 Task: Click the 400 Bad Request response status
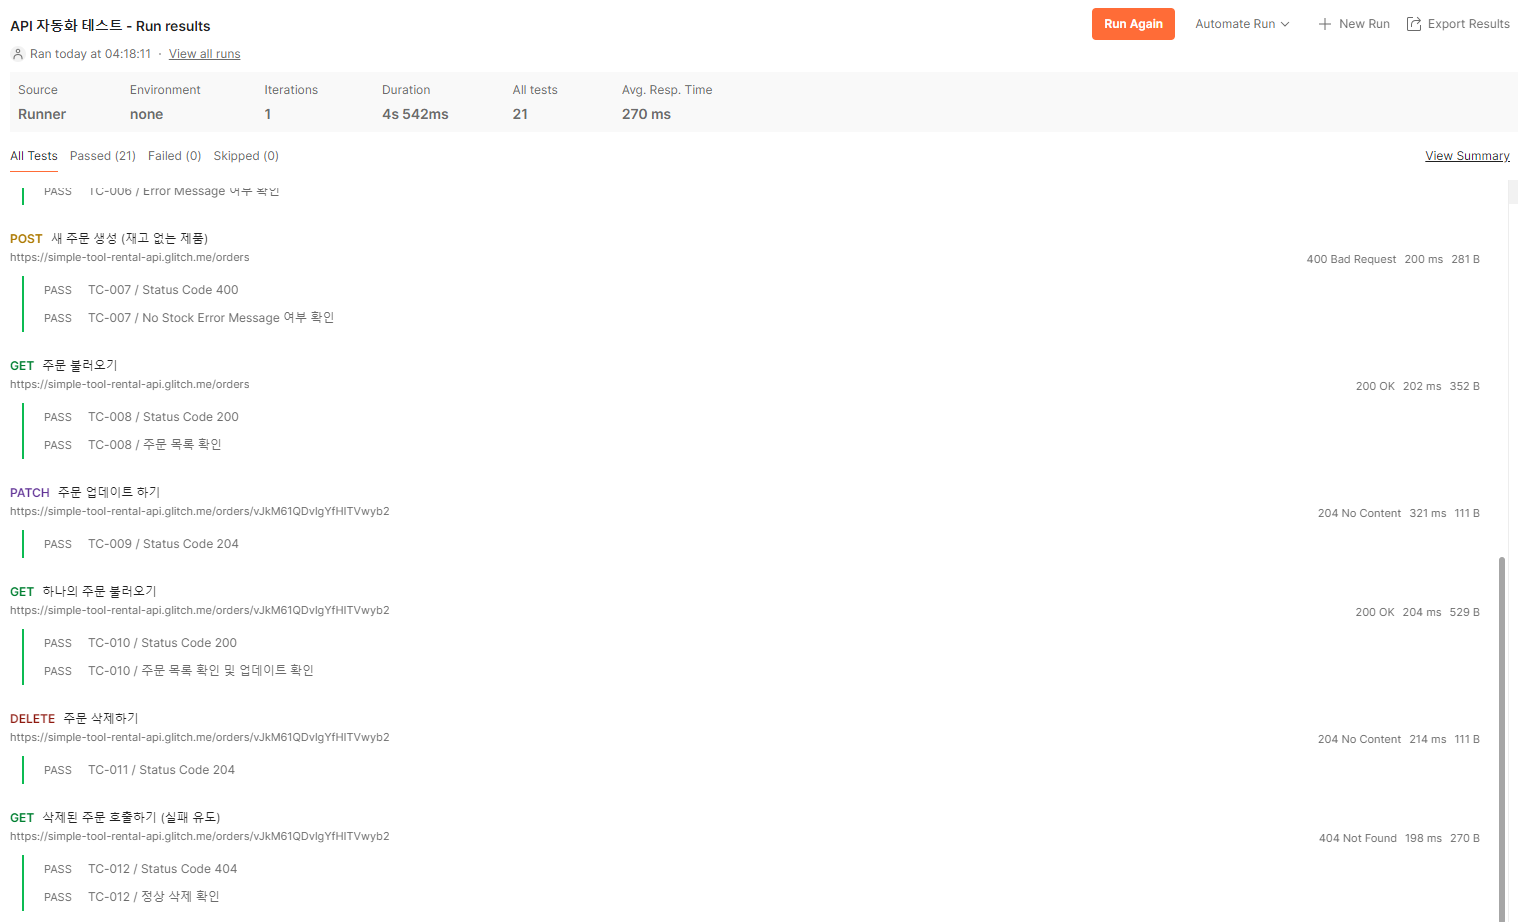coord(1351,259)
